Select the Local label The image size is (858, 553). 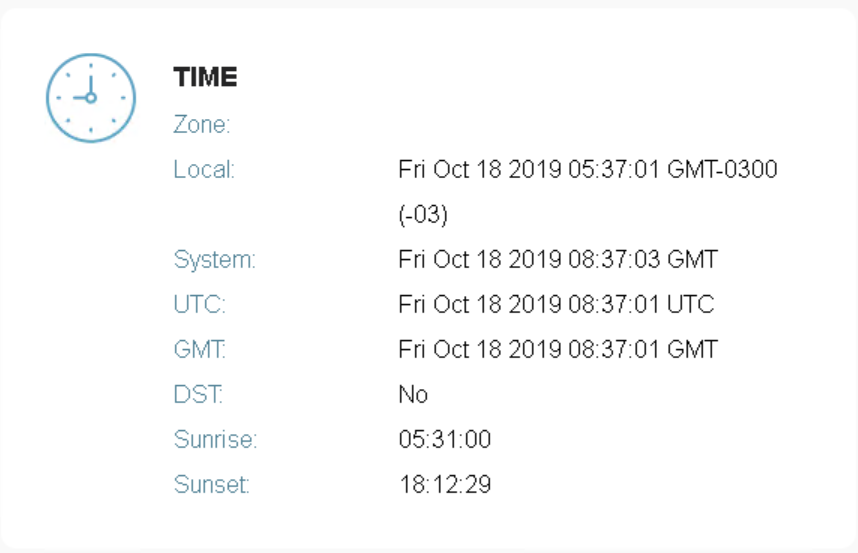click(x=204, y=170)
